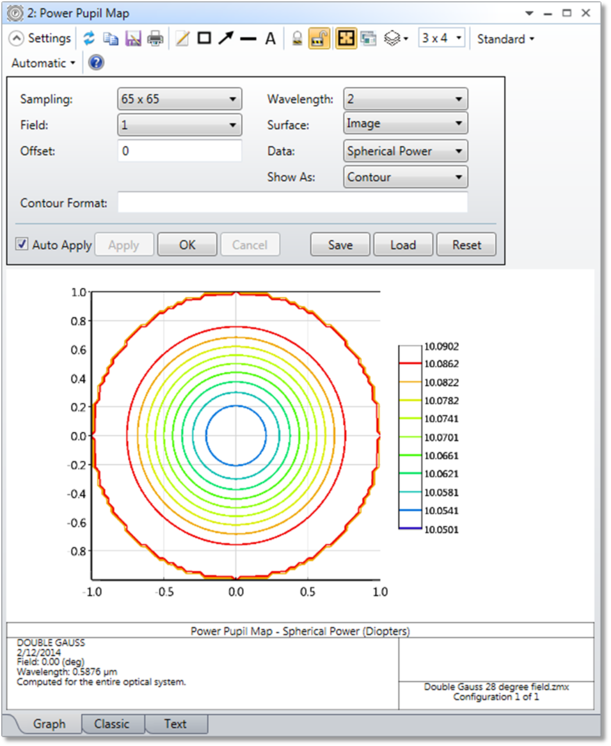
Task: Open the Sampling 65 x 65 dropdown
Action: click(179, 99)
